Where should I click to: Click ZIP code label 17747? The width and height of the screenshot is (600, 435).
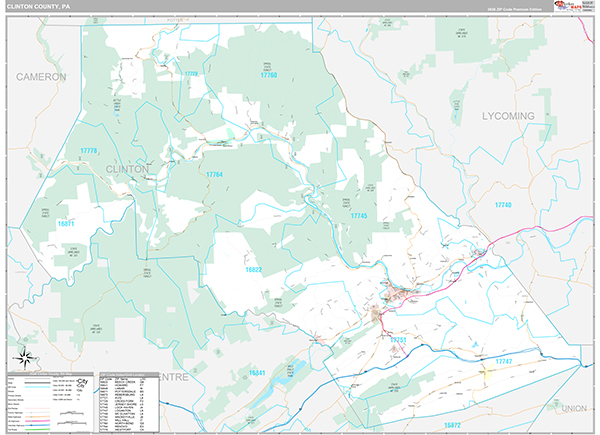tap(504, 361)
